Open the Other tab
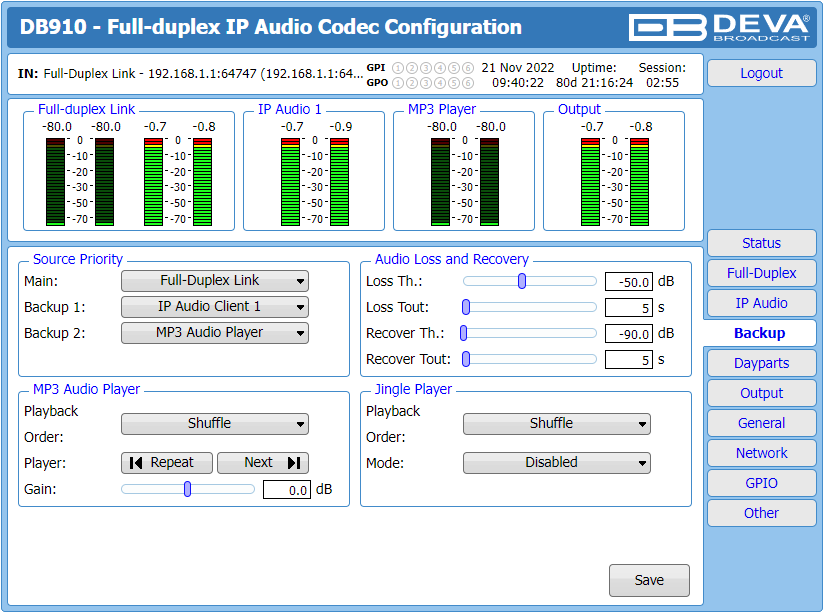 coord(761,513)
